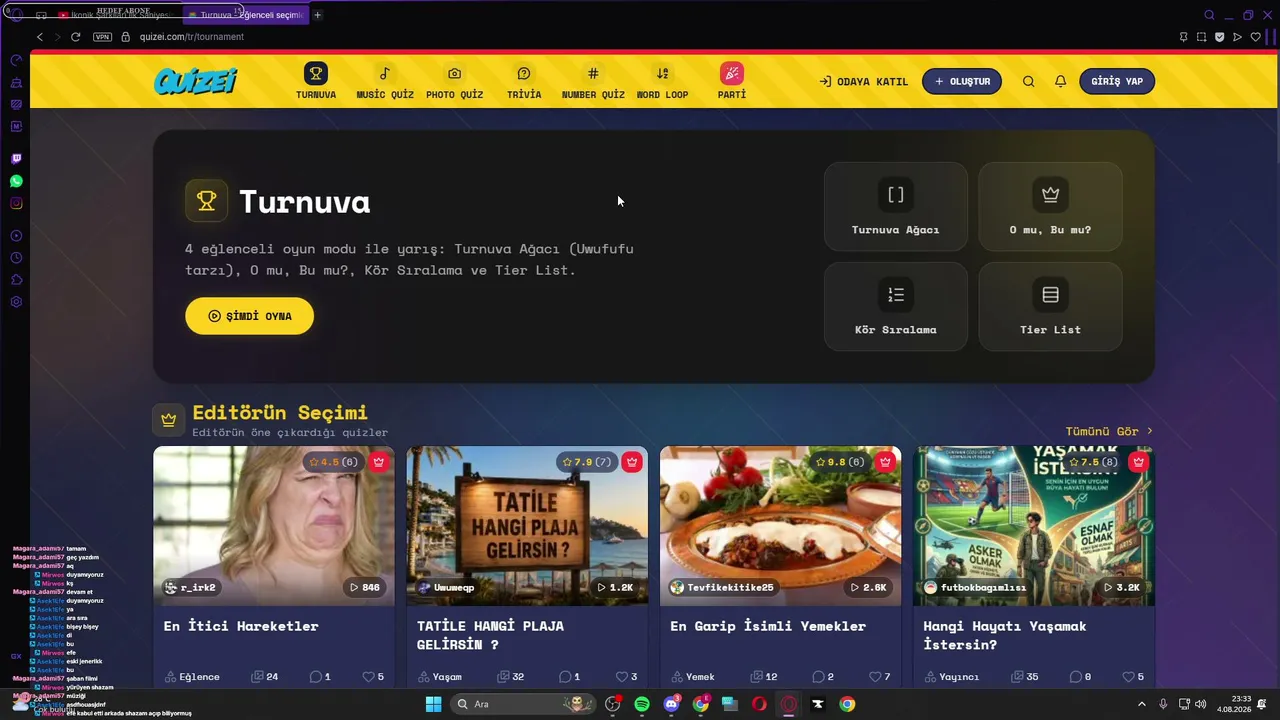Open the Windows Start menu
Image resolution: width=1280 pixels, height=720 pixels.
pos(433,704)
